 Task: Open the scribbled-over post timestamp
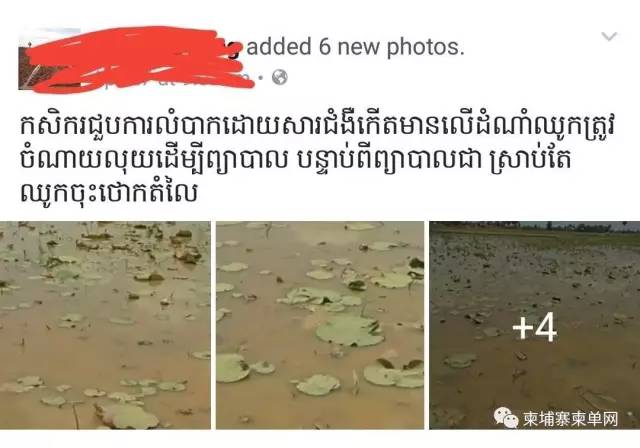171,77
